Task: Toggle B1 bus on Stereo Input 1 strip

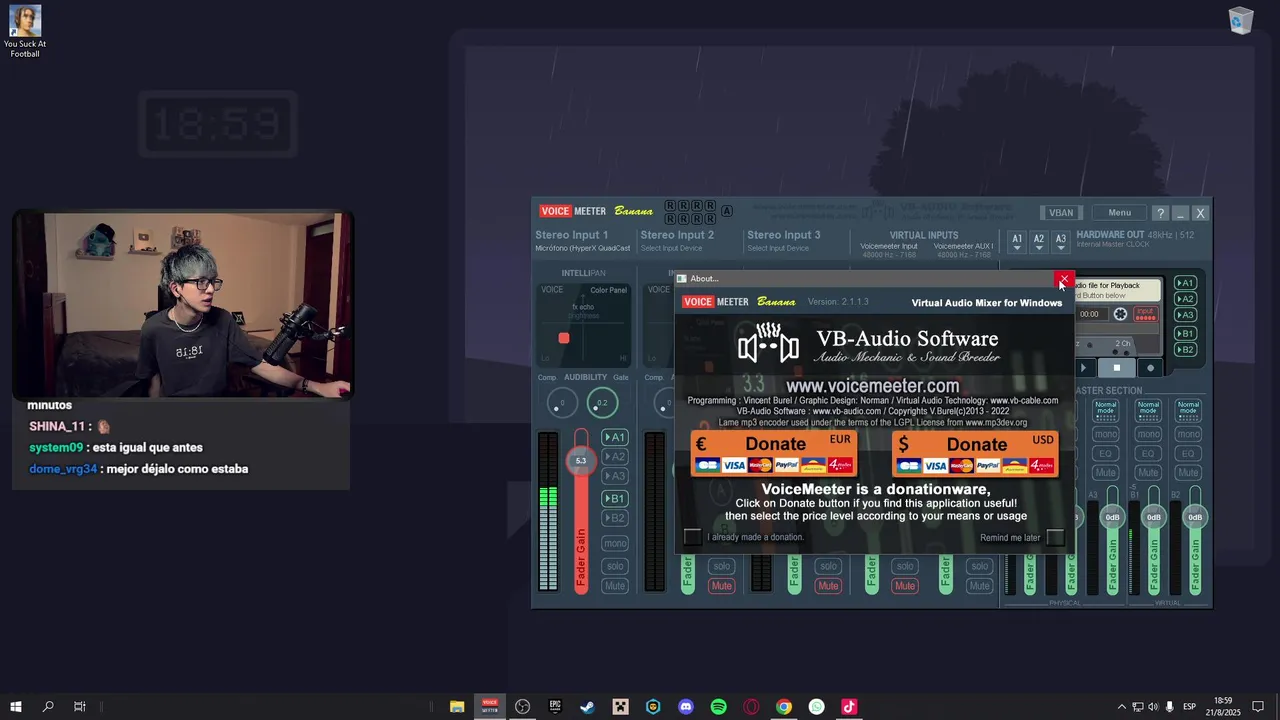Action: 615,498
